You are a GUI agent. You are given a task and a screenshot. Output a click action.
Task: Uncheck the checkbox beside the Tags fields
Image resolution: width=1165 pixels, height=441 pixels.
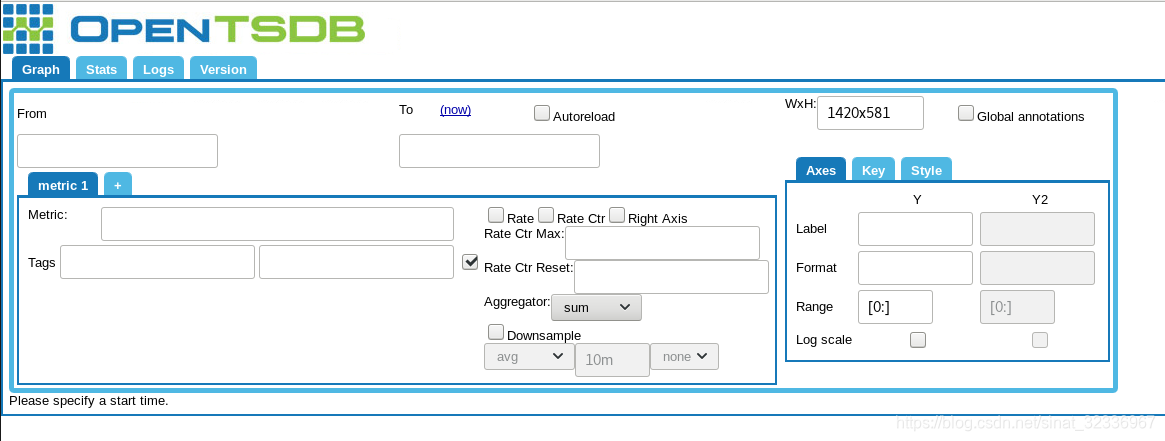[470, 262]
